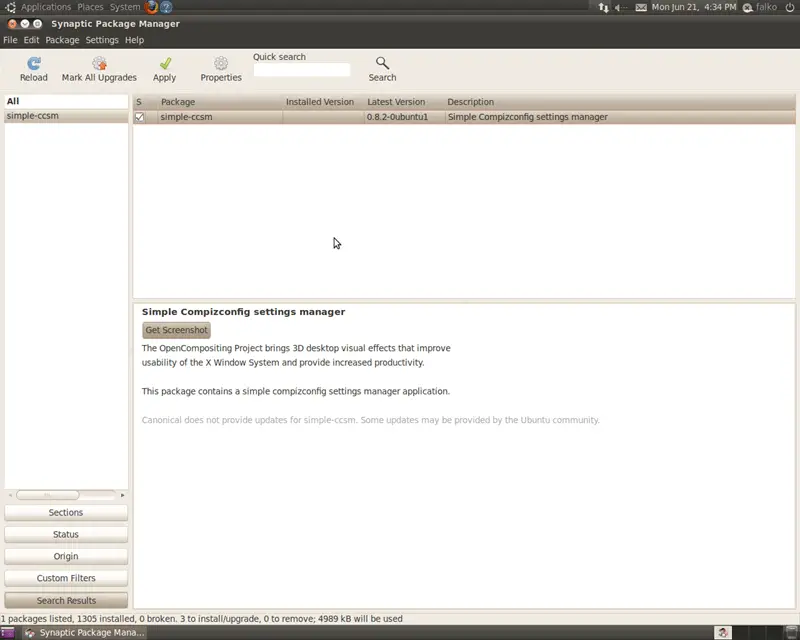The image size is (800, 640).
Task: Click the power shutdown icon
Action: pyautogui.click(x=789, y=7)
